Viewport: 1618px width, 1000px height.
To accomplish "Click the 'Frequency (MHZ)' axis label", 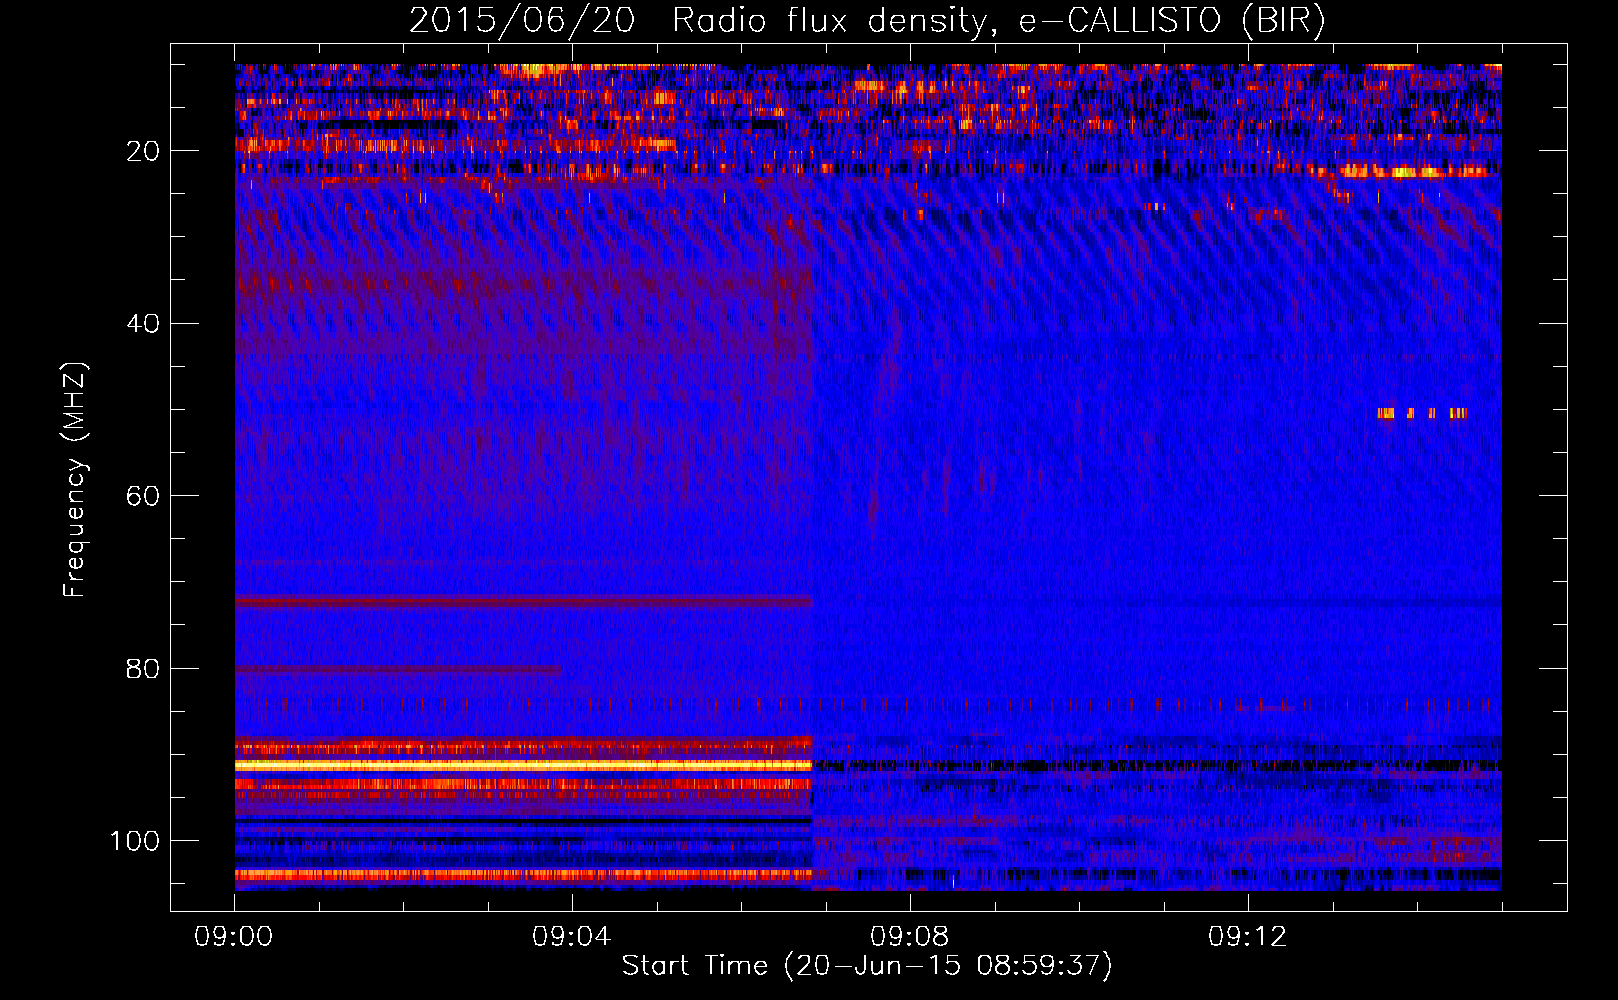I will tap(75, 480).
